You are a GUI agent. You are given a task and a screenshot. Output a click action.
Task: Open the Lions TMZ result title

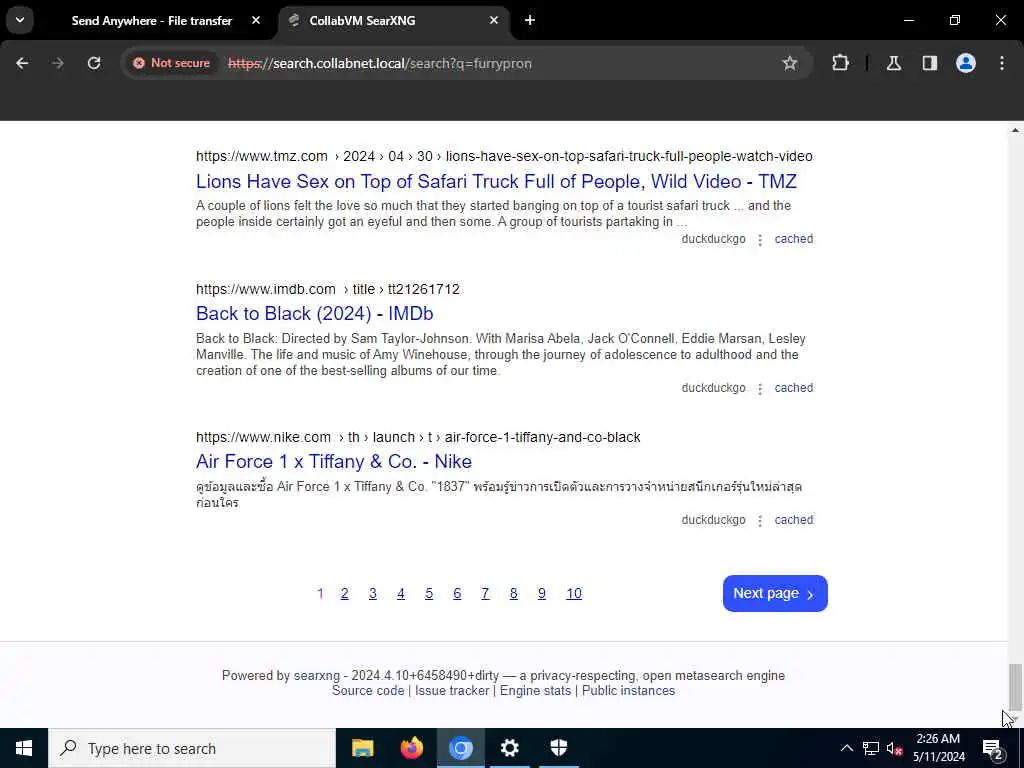[x=496, y=182]
